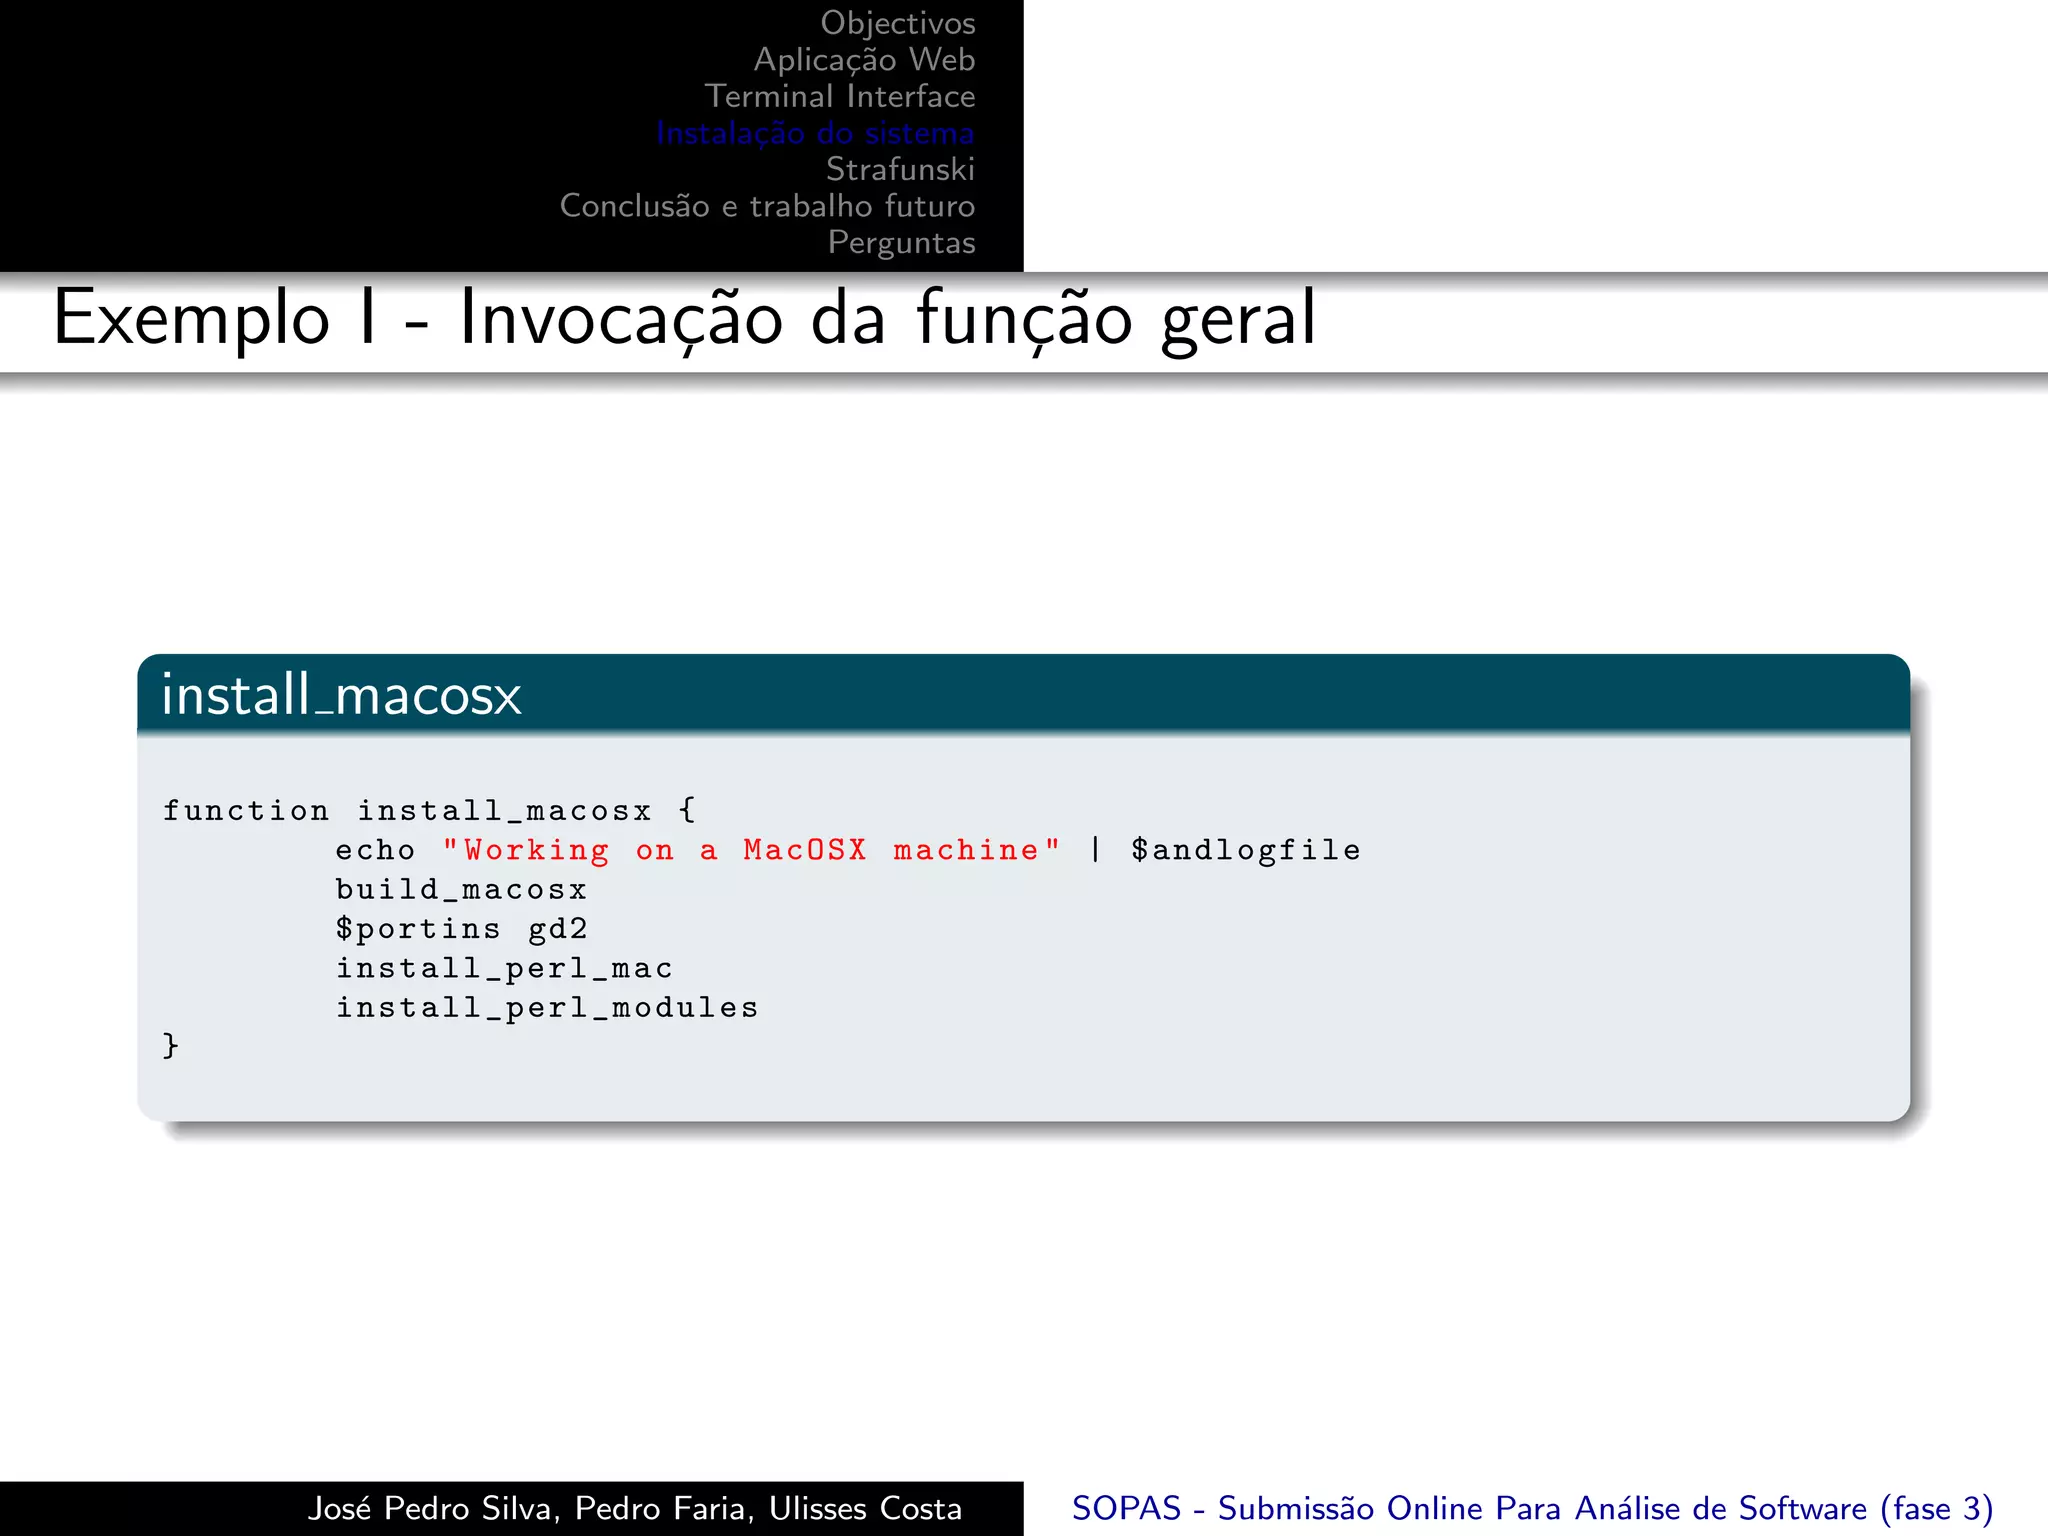Click the '$portins gd2' code line
This screenshot has height=1536, width=2048.
pyautogui.click(x=461, y=929)
